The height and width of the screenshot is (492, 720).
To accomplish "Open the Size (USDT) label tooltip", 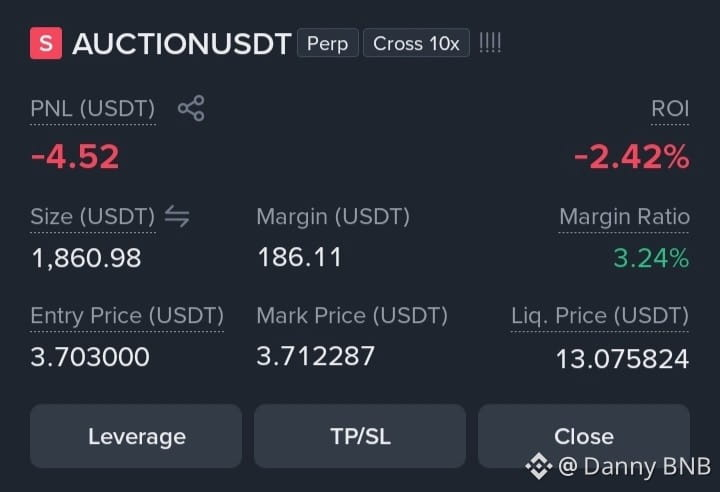I will tap(93, 217).
